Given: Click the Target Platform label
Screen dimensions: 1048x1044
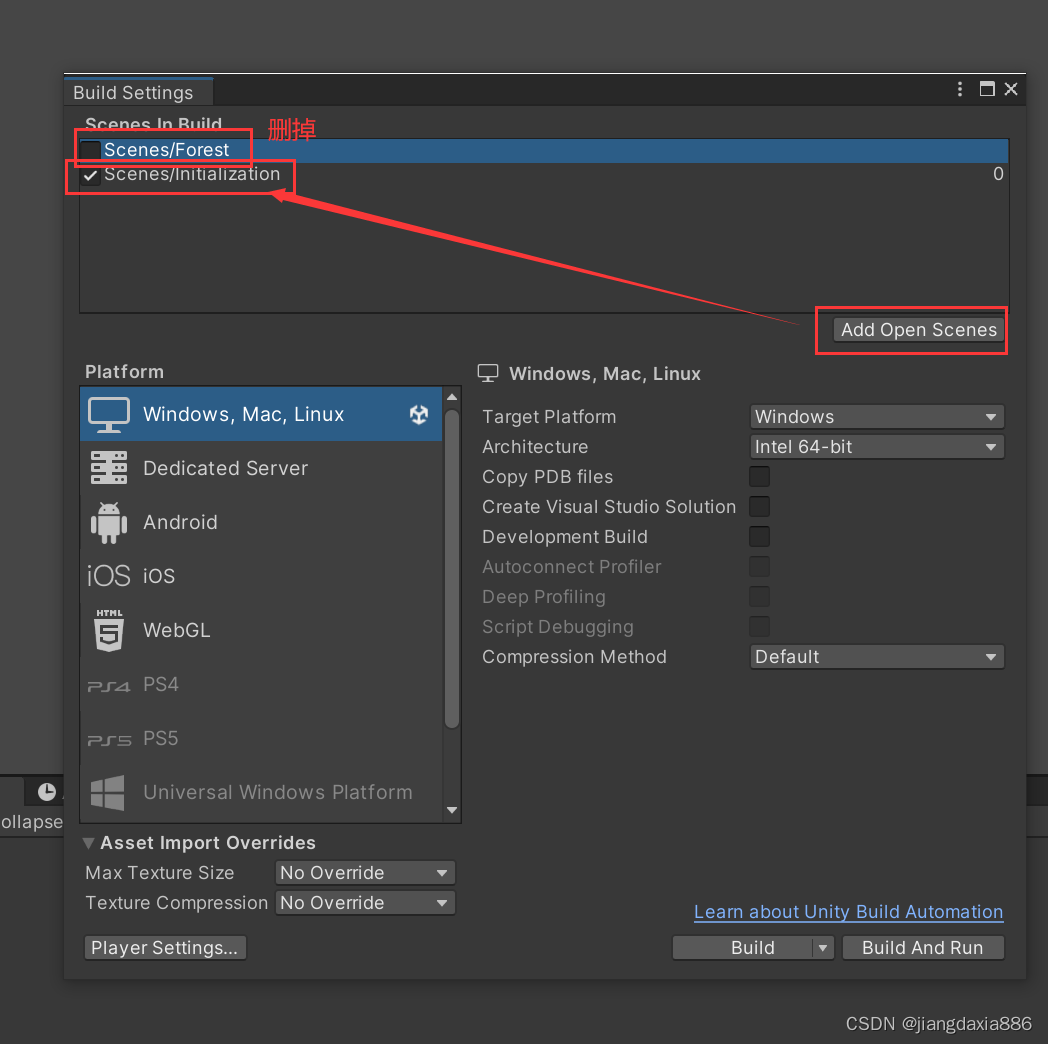Looking at the screenshot, I should 549,417.
